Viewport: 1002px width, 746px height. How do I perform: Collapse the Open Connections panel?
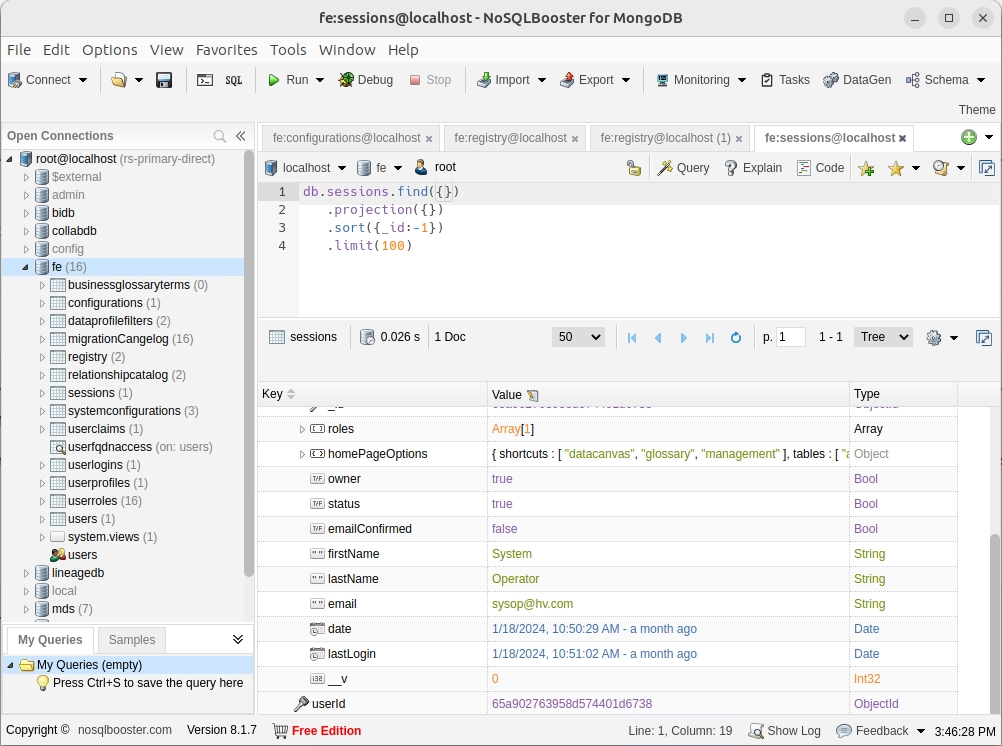[241, 136]
